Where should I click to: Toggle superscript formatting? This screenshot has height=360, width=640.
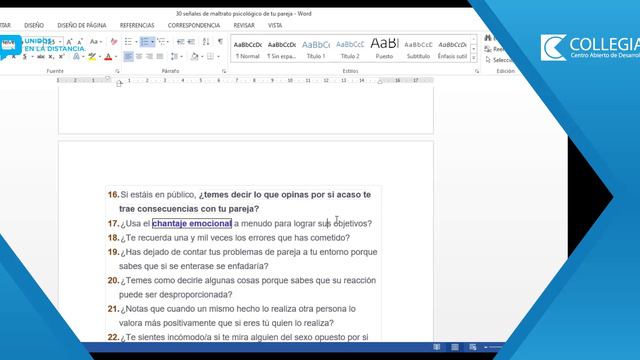[61, 56]
